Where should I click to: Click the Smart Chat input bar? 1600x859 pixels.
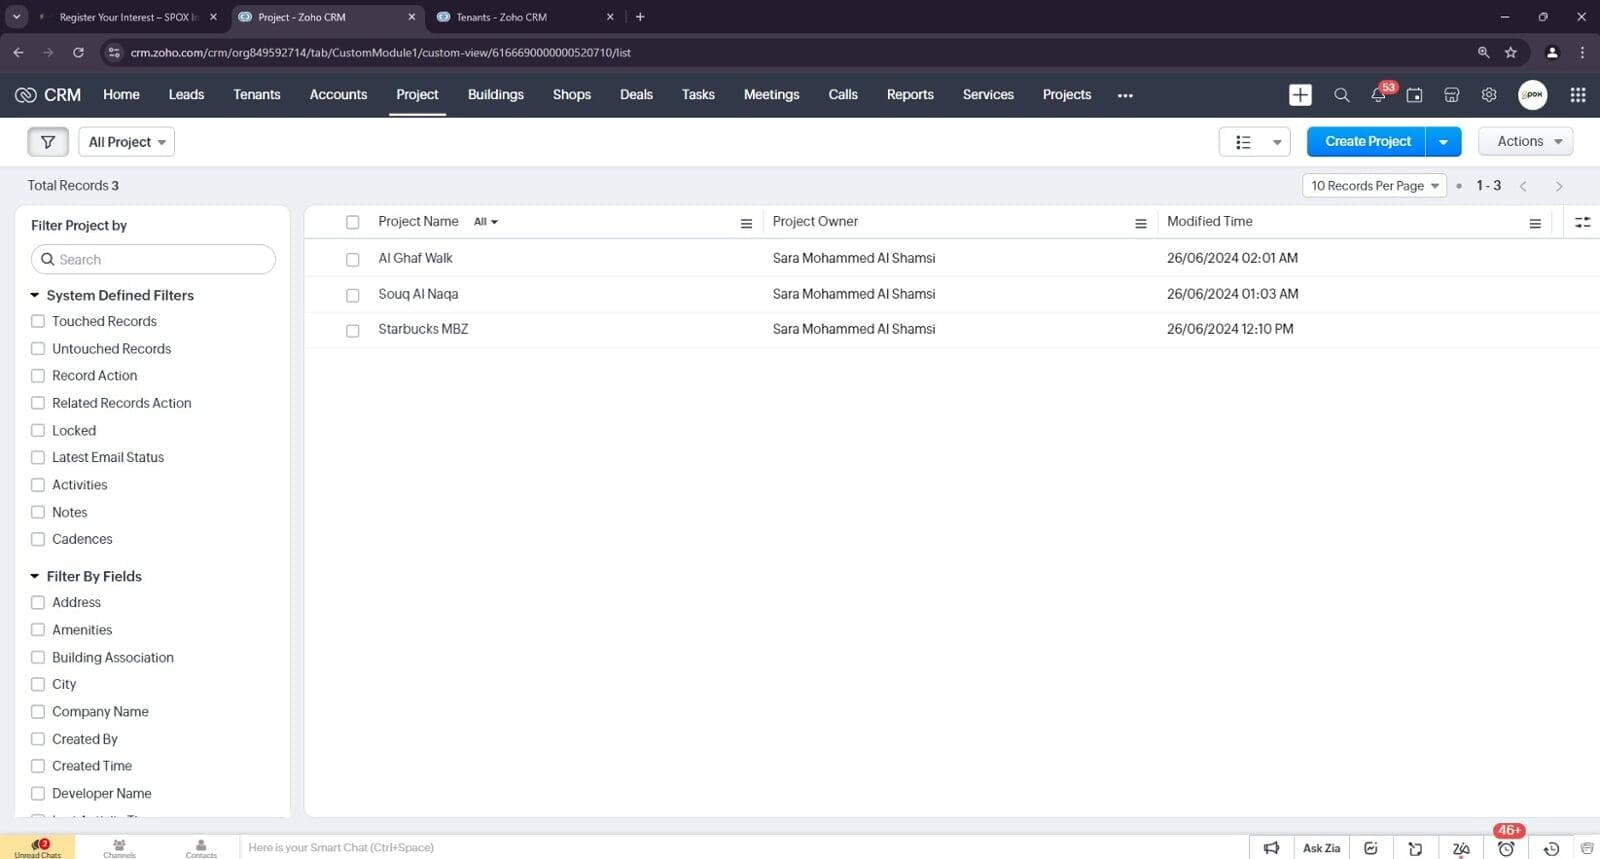744,848
